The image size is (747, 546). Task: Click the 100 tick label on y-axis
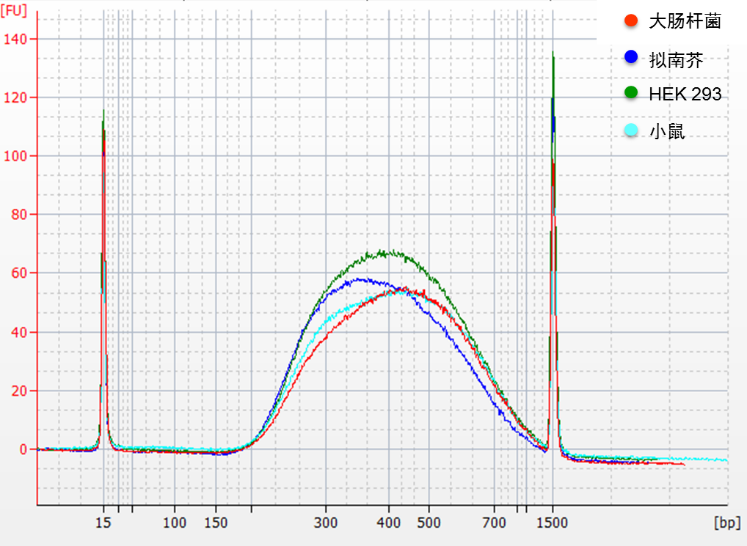(x=17, y=156)
